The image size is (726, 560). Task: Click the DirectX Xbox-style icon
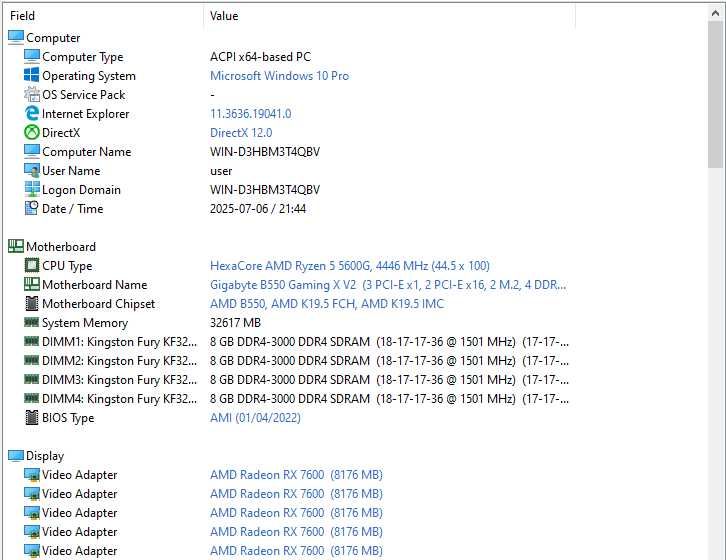point(31,132)
